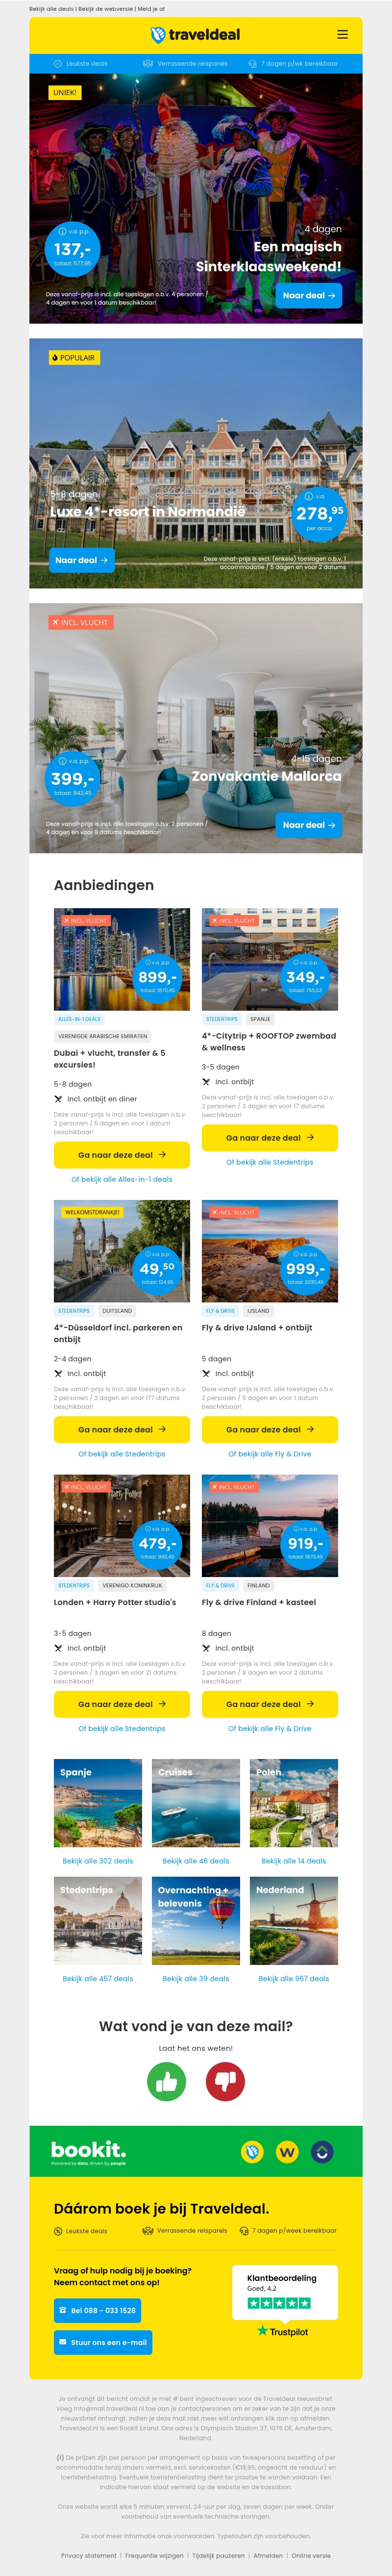
Task: Click the Trustpilot star rating bar
Action: point(279,2303)
